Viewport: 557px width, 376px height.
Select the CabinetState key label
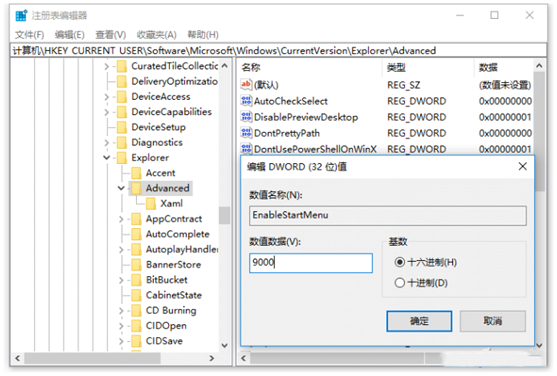174,295
